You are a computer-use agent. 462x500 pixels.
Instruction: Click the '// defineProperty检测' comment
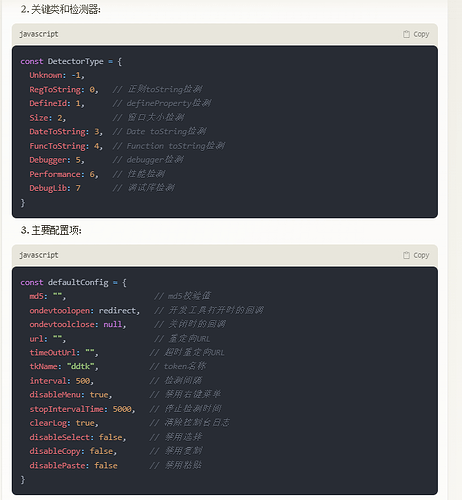coord(161,103)
